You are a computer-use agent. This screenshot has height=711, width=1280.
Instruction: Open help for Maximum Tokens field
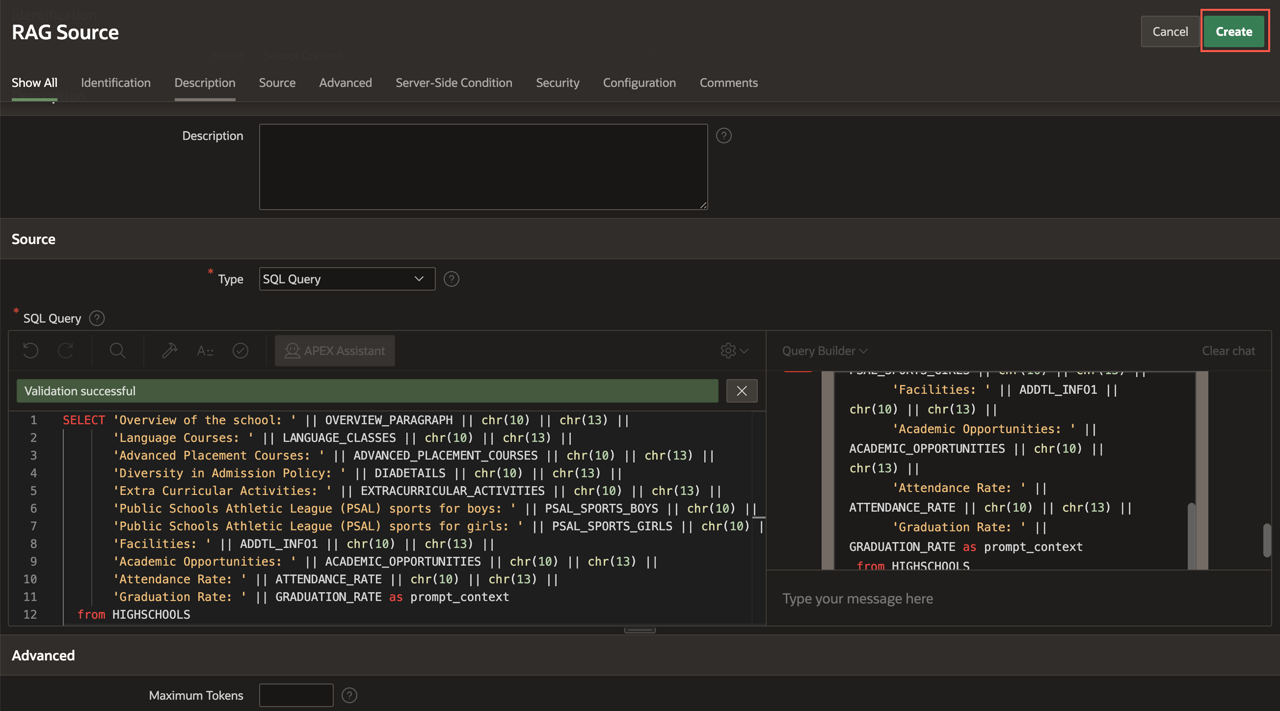point(349,695)
